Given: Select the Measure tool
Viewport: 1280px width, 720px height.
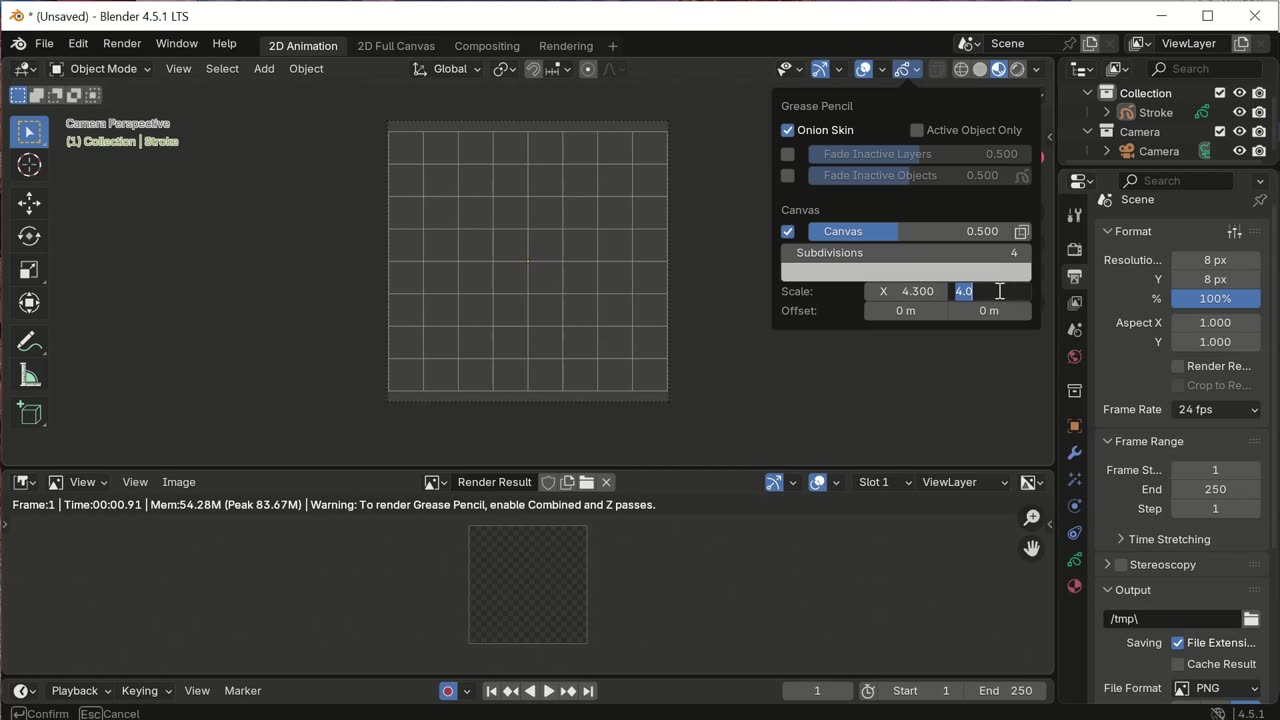Looking at the screenshot, I should tap(29, 376).
